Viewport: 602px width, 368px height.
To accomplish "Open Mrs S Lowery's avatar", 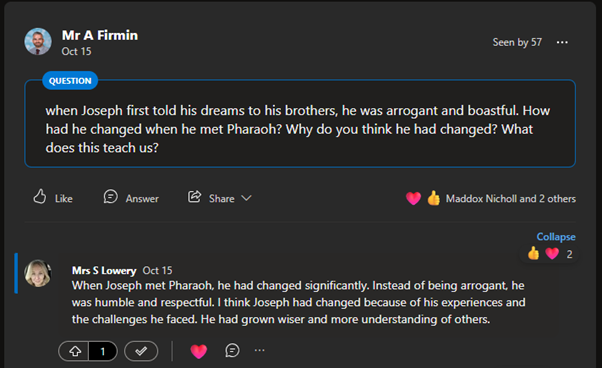I will tap(38, 273).
